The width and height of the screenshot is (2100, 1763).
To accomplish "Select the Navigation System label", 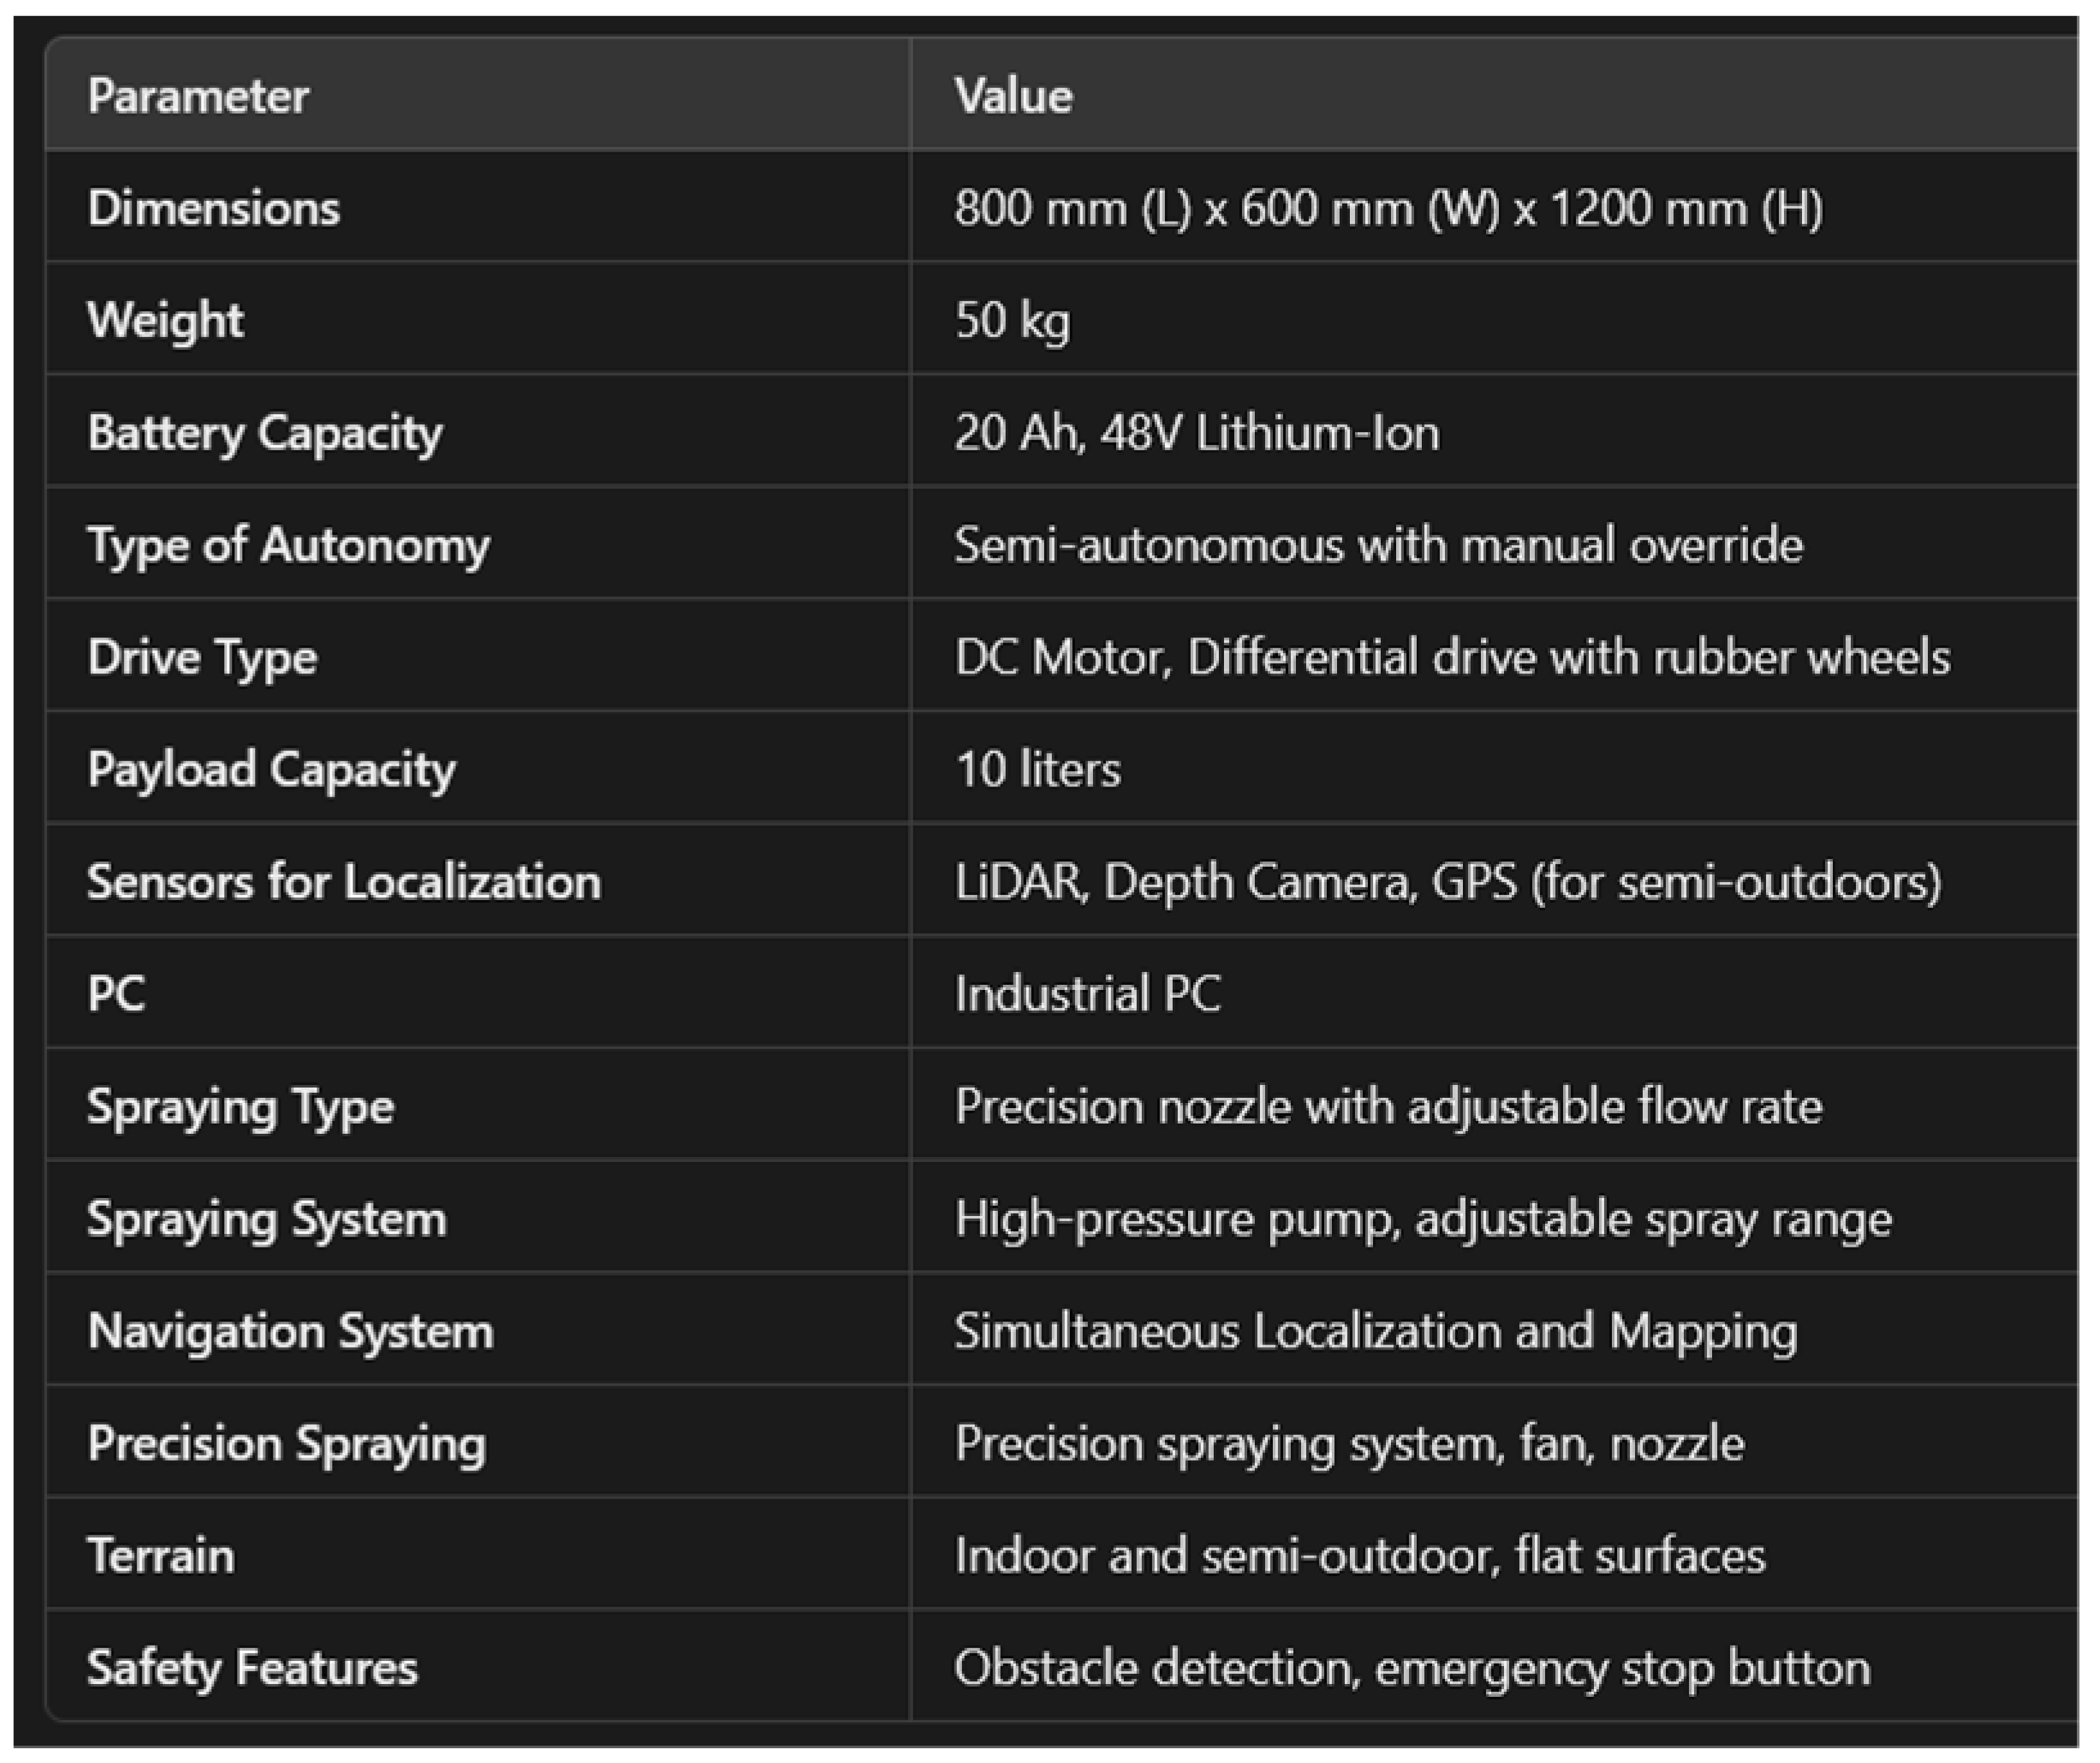I will point(291,1331).
